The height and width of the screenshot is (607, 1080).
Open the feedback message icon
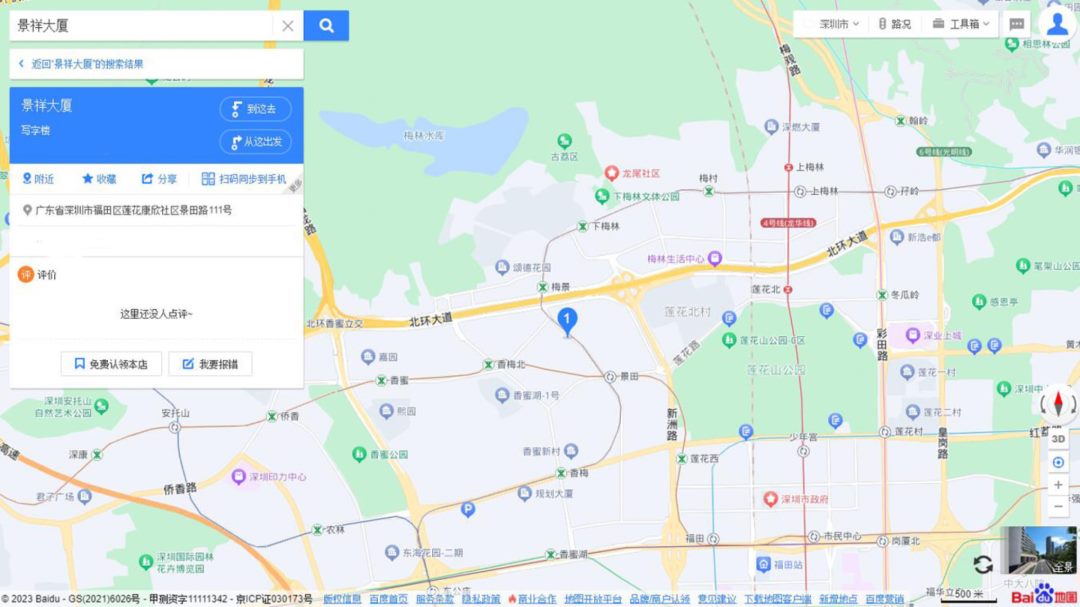pos(1017,24)
